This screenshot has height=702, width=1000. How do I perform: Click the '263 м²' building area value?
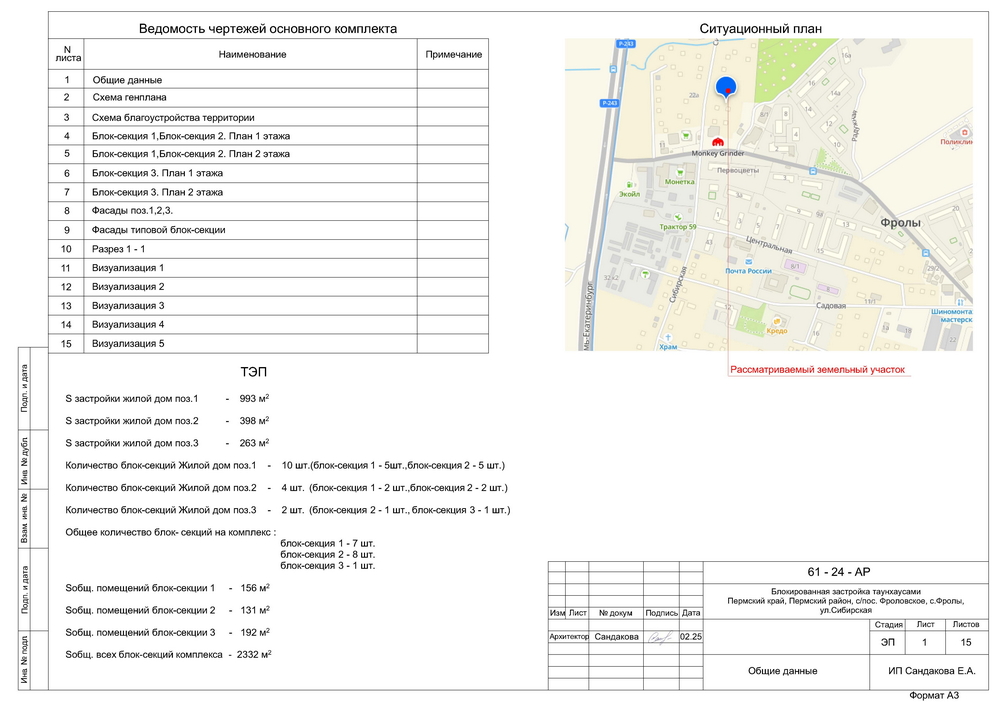[254, 443]
